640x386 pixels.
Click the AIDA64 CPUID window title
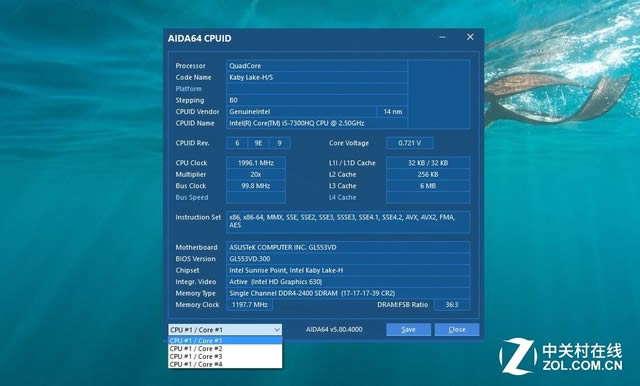[x=200, y=38]
